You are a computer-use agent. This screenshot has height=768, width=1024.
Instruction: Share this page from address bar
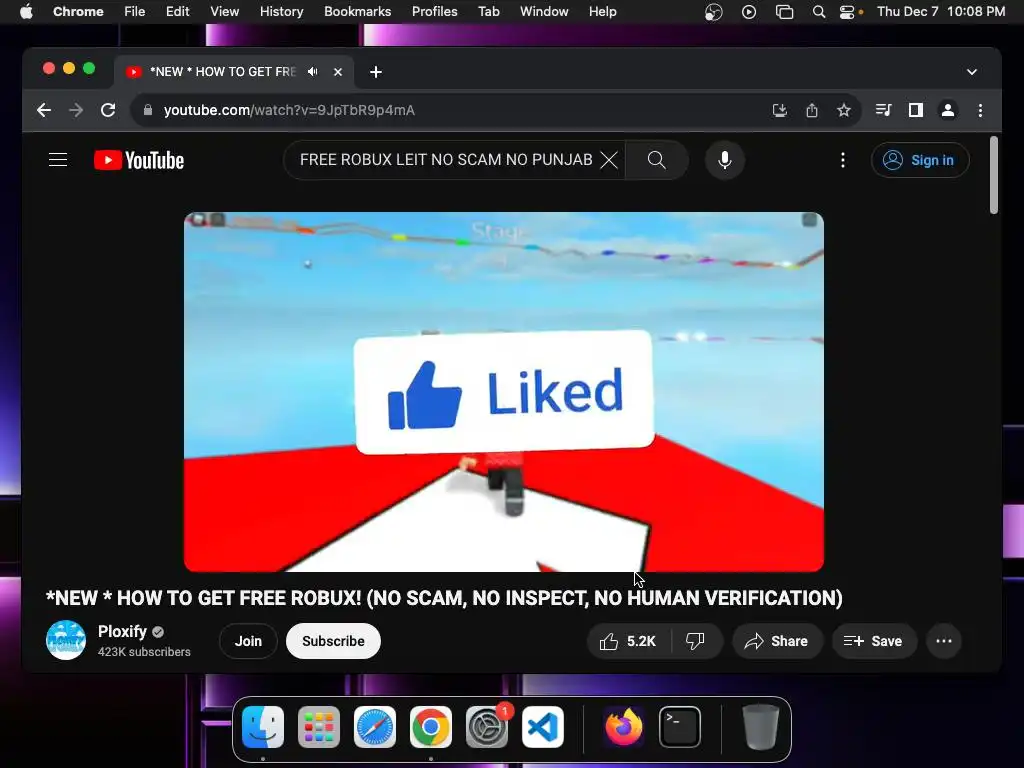pyautogui.click(x=812, y=110)
